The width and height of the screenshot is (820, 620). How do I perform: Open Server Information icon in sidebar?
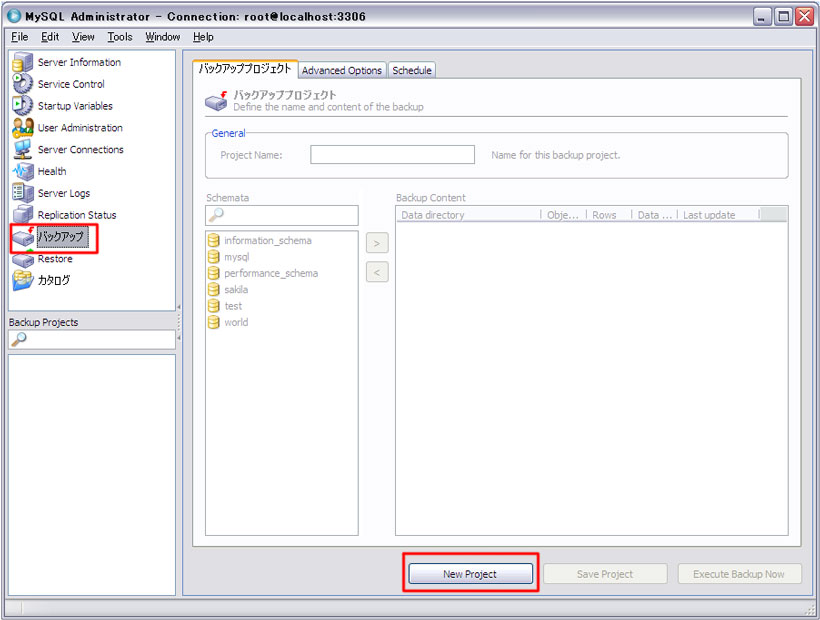click(x=22, y=62)
